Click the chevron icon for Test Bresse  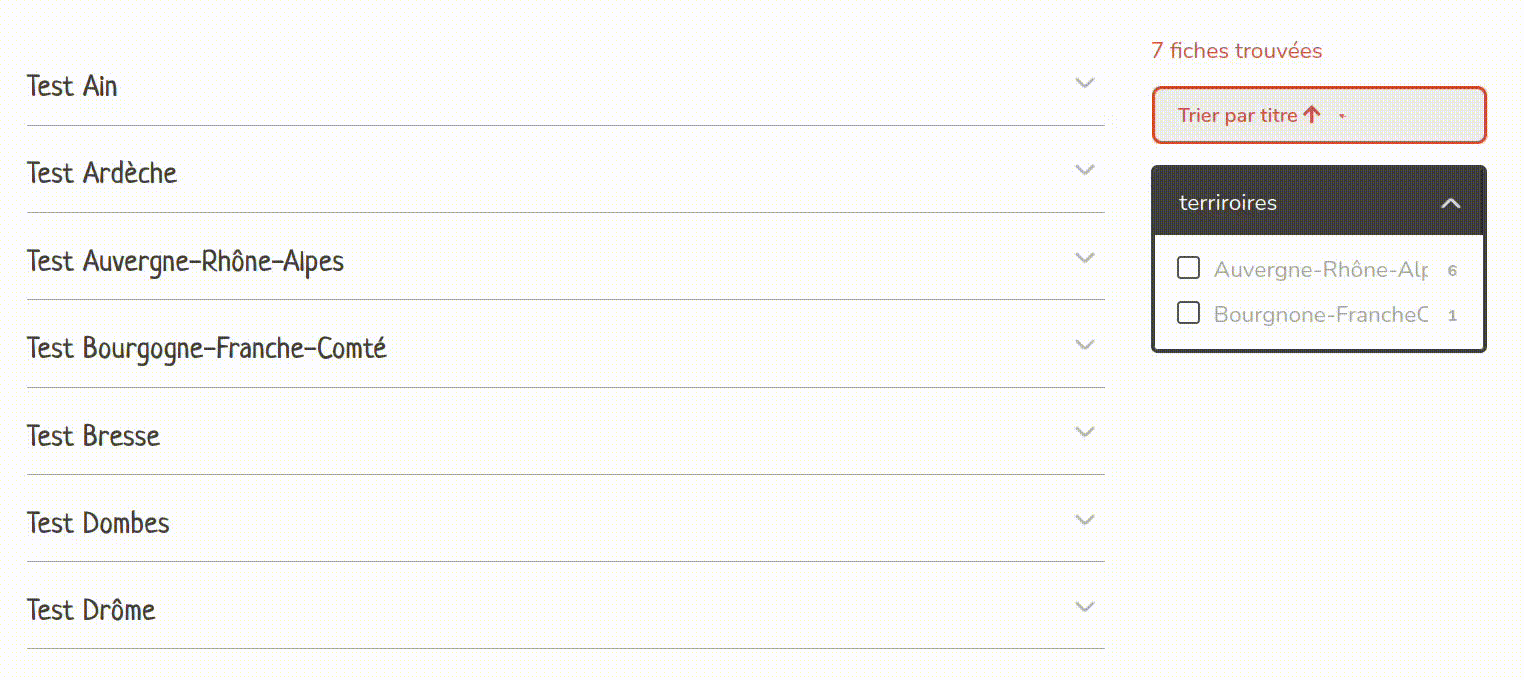pos(1085,432)
